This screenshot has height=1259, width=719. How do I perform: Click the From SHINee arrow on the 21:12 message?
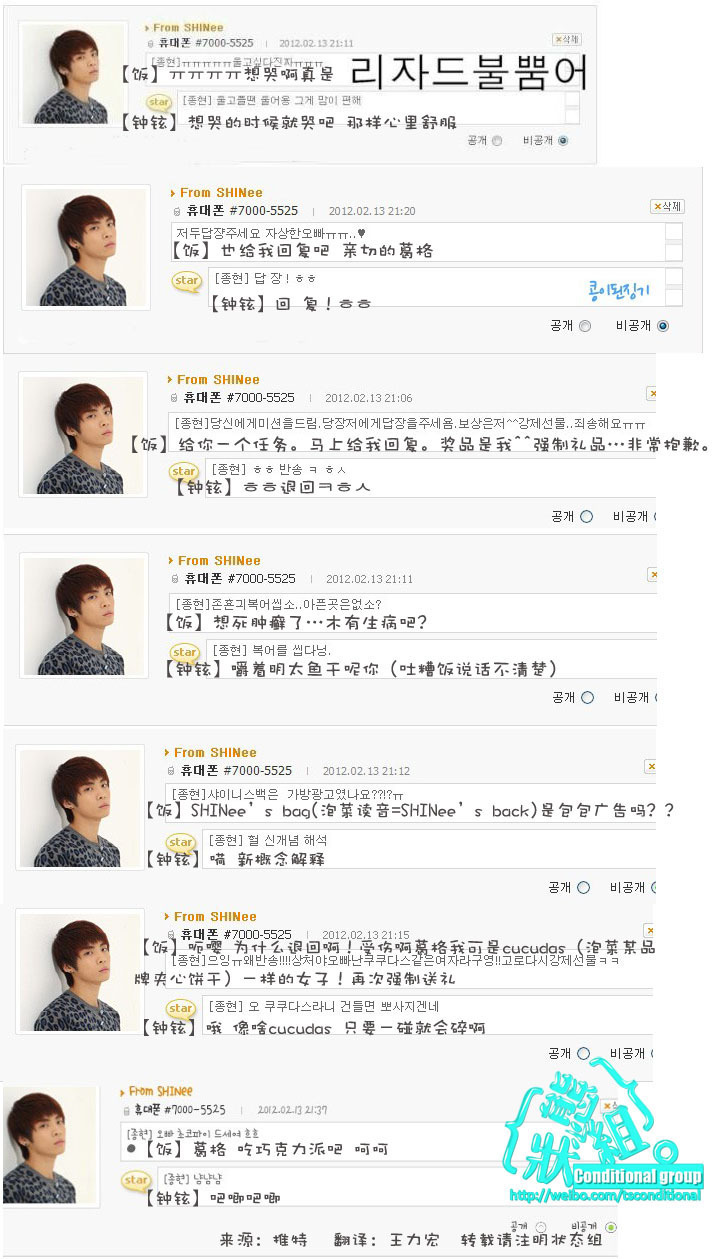click(x=167, y=753)
